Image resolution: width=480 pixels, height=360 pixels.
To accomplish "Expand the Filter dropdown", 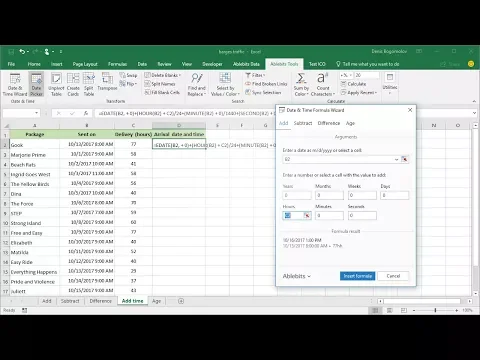I will click(x=255, y=75).
